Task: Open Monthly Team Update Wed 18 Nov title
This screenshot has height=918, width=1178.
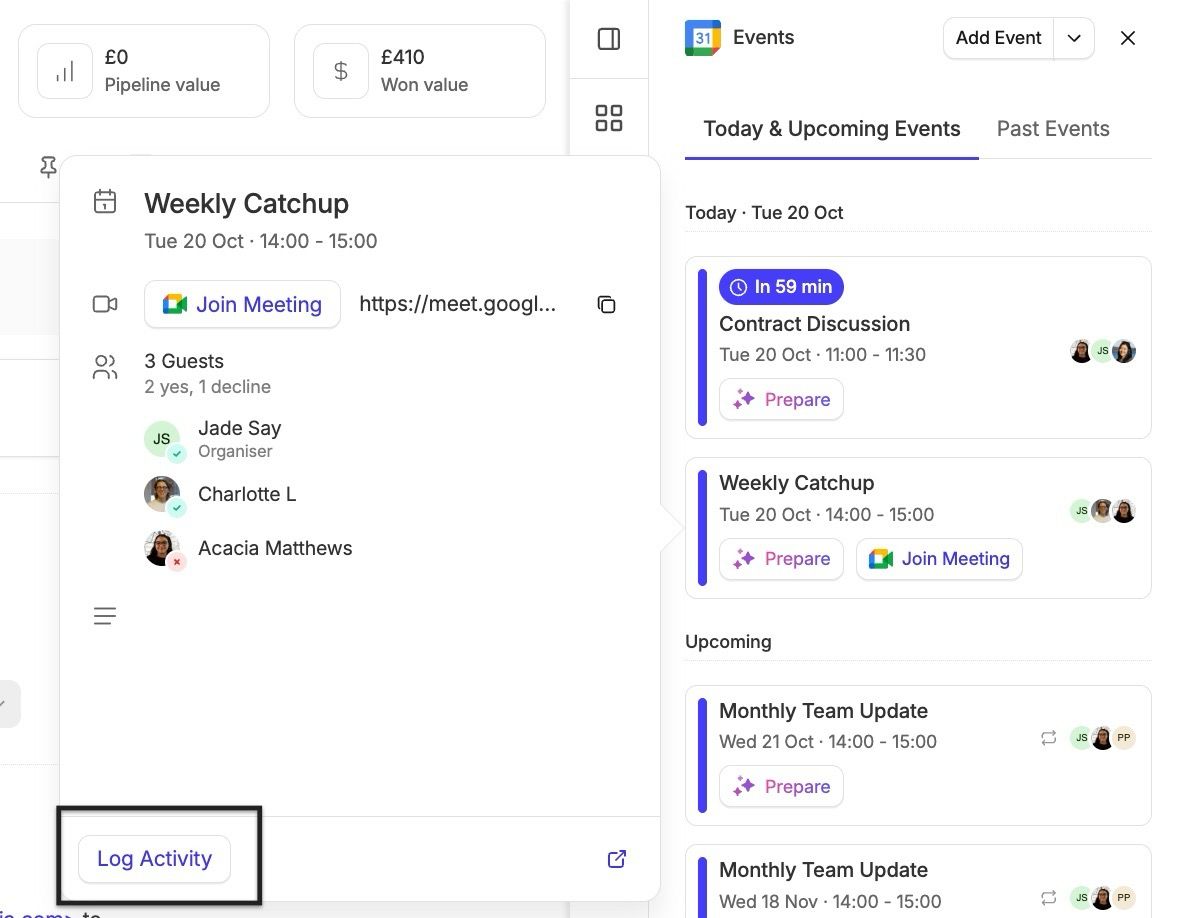Action: (823, 870)
